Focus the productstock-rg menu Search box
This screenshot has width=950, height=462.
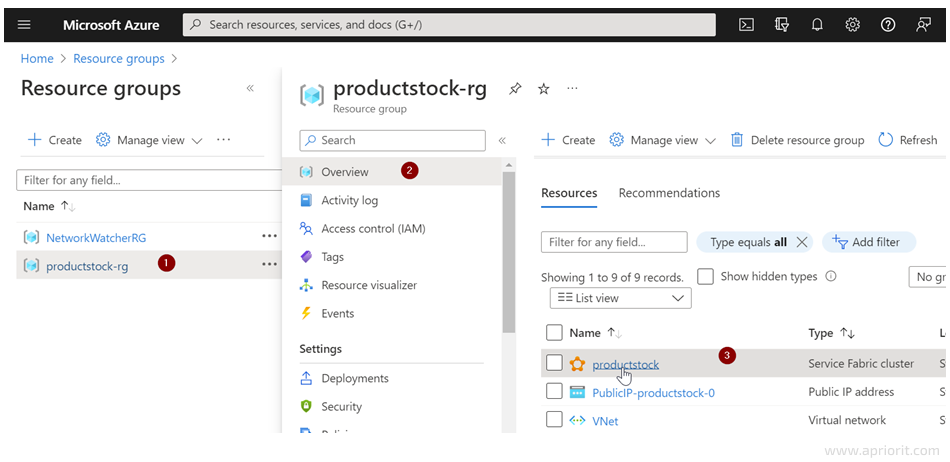[393, 140]
